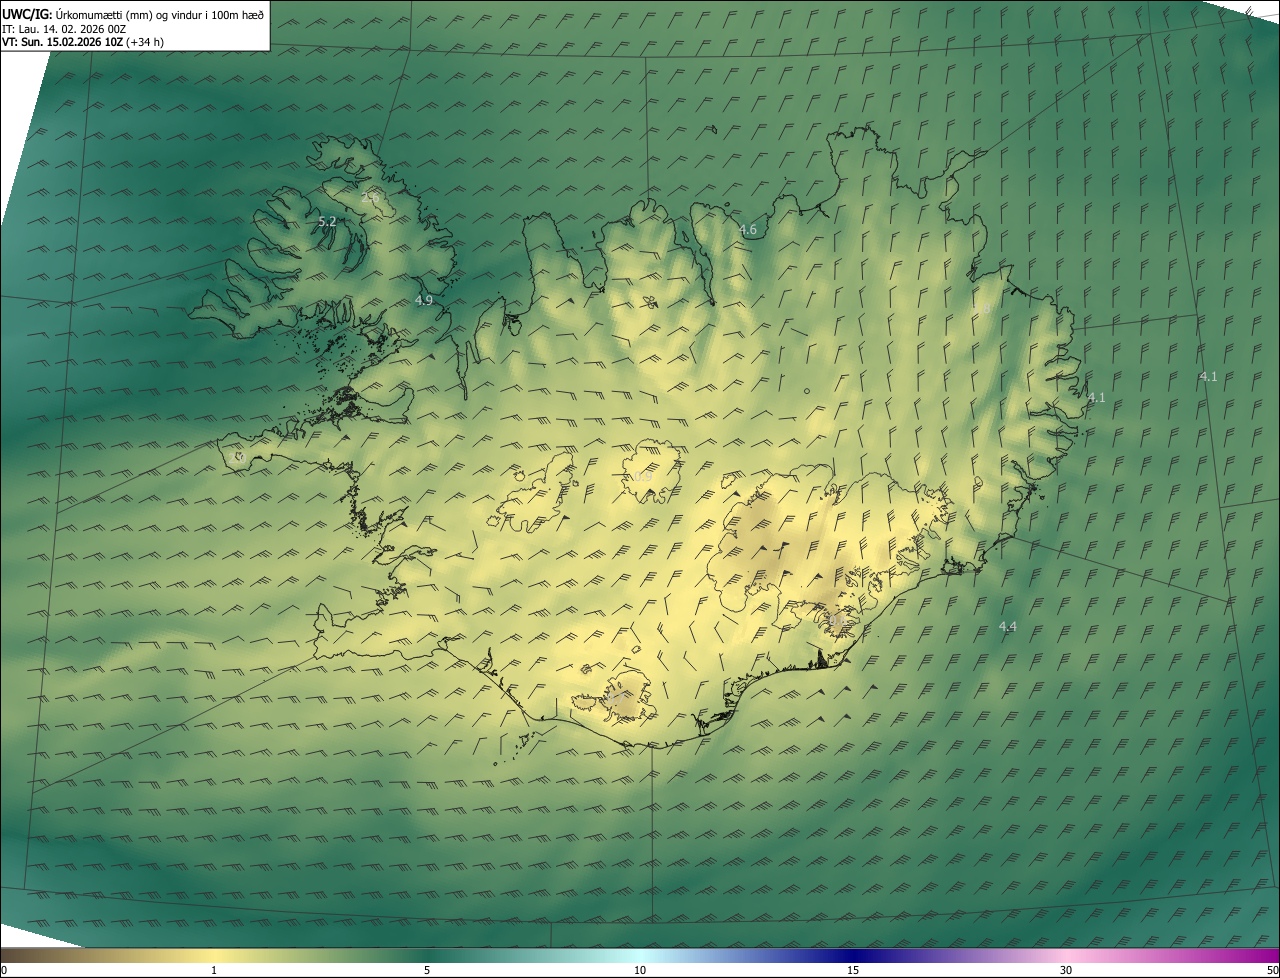The width and height of the screenshot is (1280, 978).
Task: Click the 4.6 value on the north coast
Action: [x=748, y=230]
